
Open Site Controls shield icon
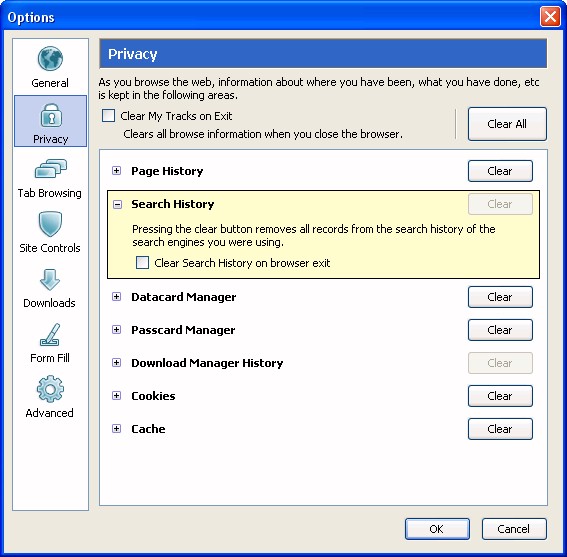pyautogui.click(x=50, y=224)
